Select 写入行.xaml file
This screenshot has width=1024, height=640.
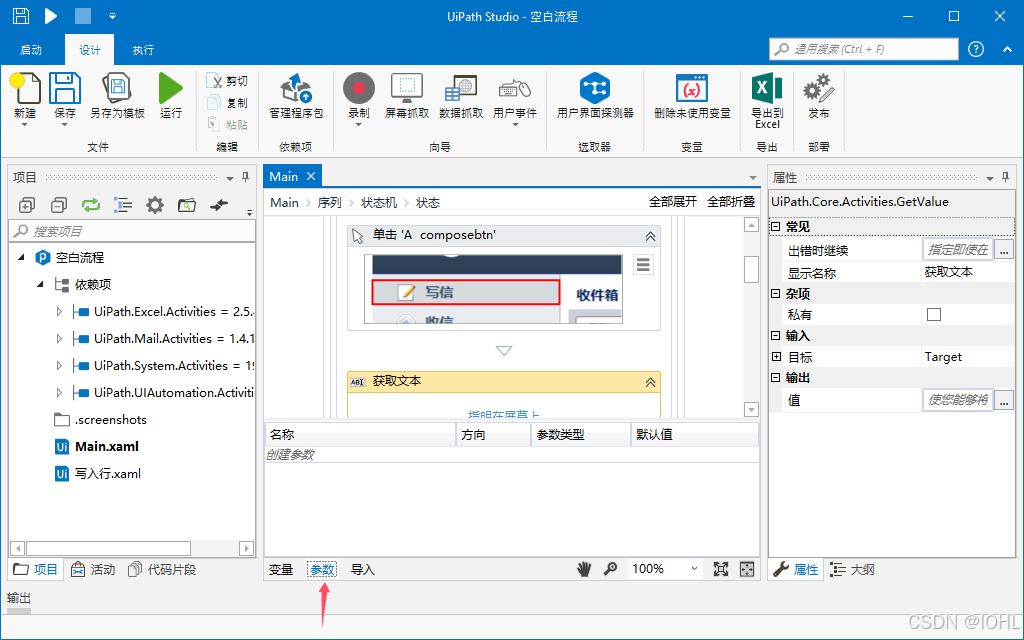(x=98, y=473)
